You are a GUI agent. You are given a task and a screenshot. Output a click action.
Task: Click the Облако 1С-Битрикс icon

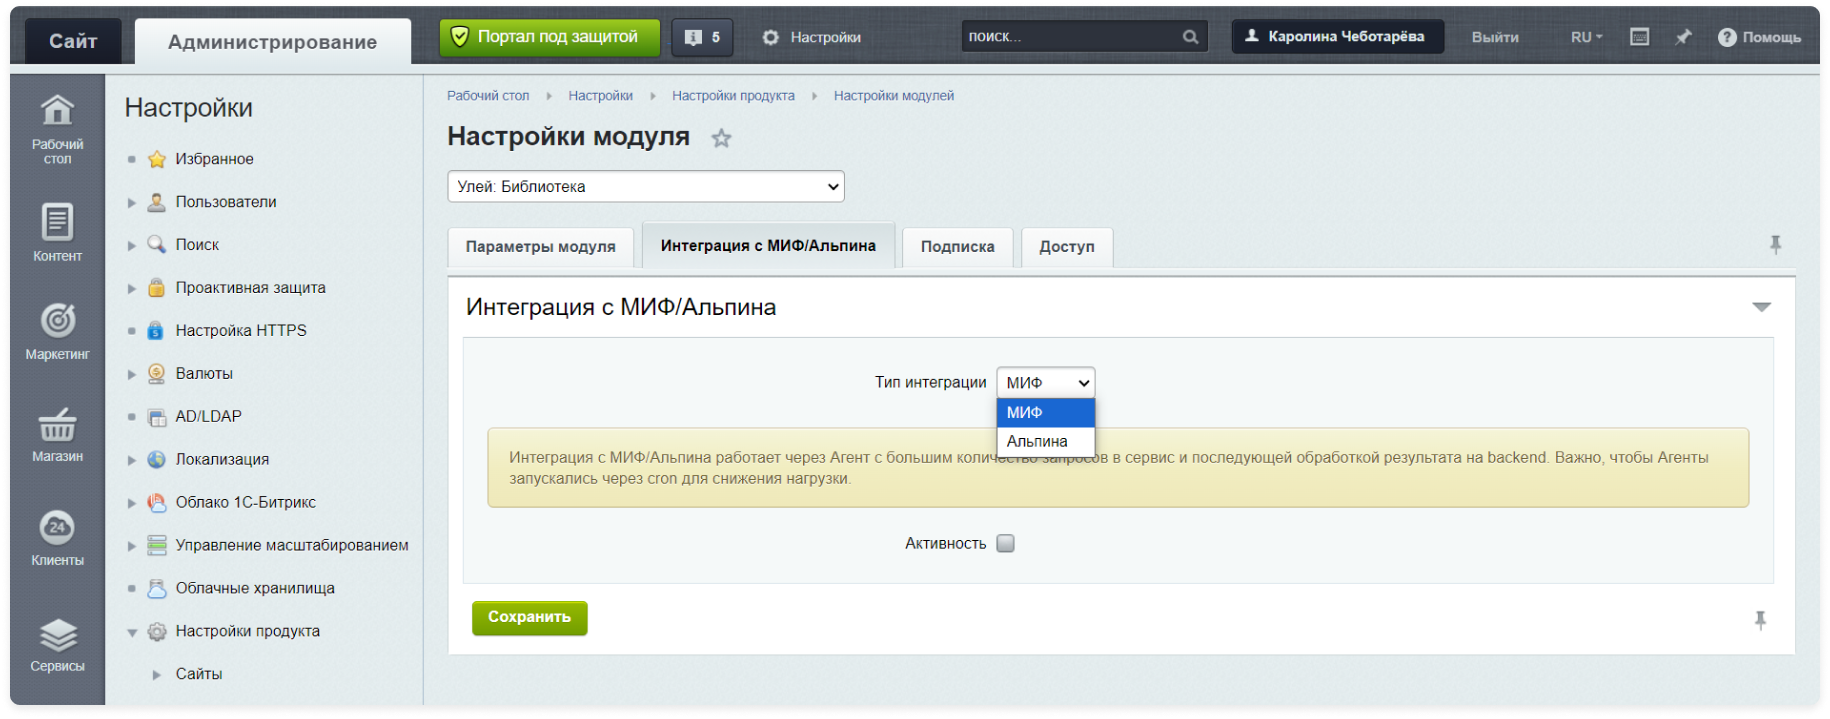pos(157,503)
